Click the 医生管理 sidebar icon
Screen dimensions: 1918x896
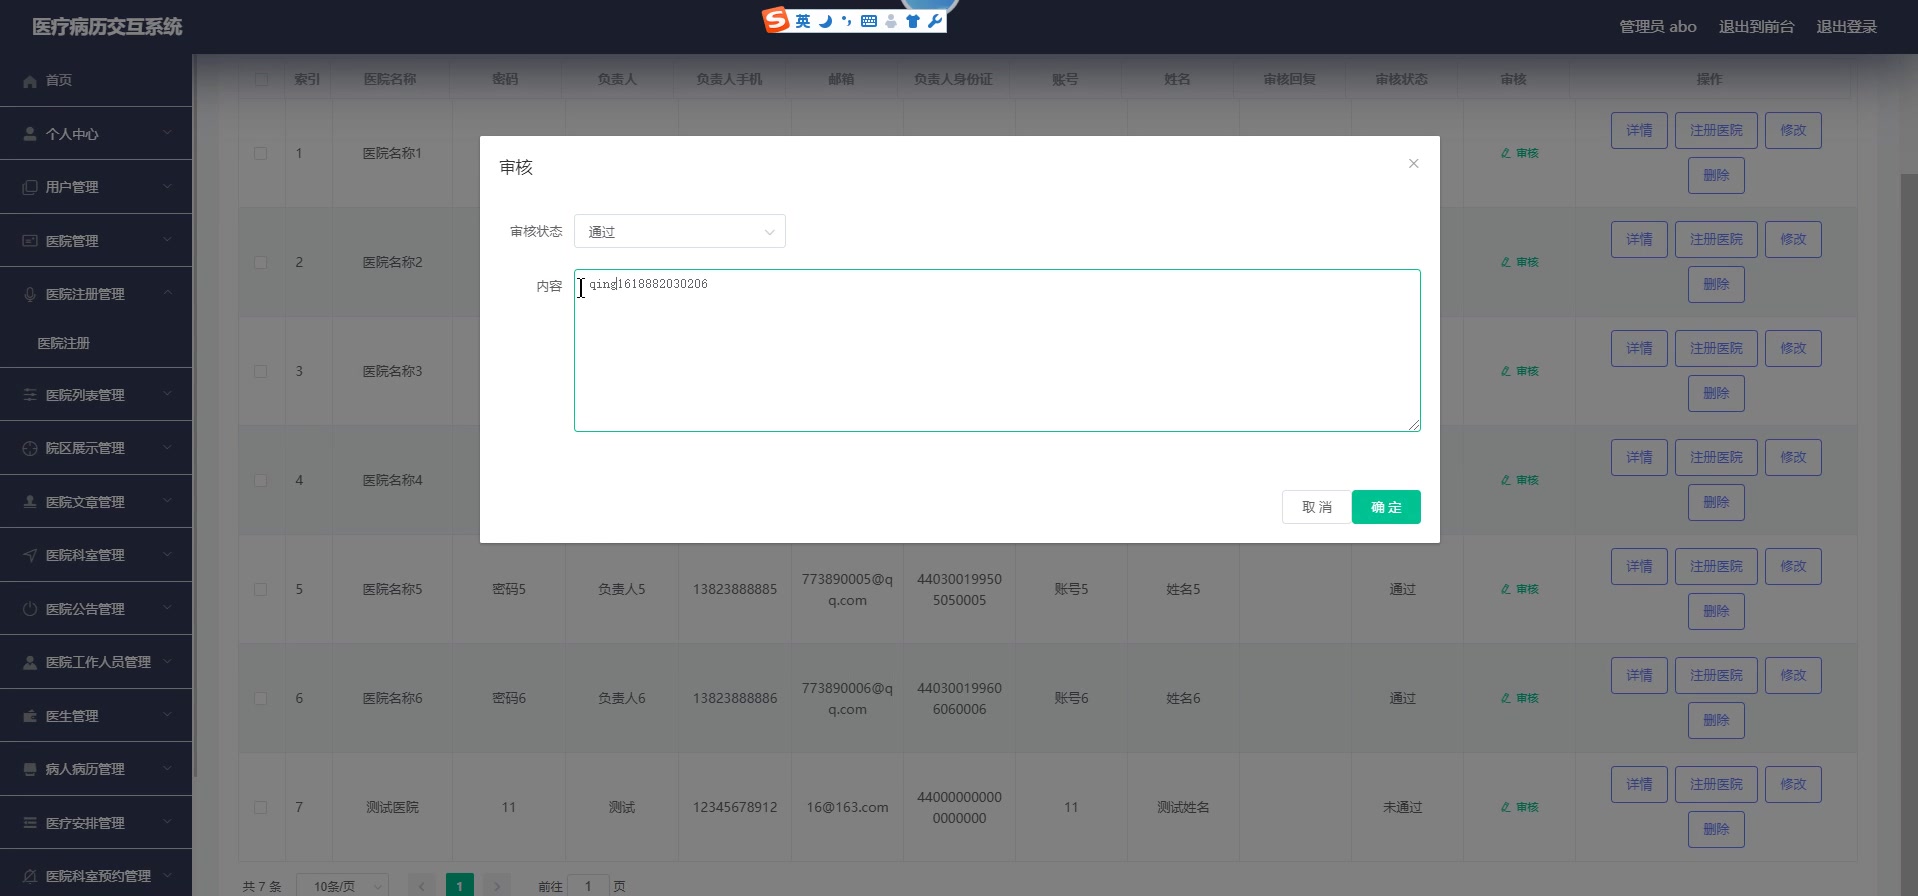coord(30,716)
